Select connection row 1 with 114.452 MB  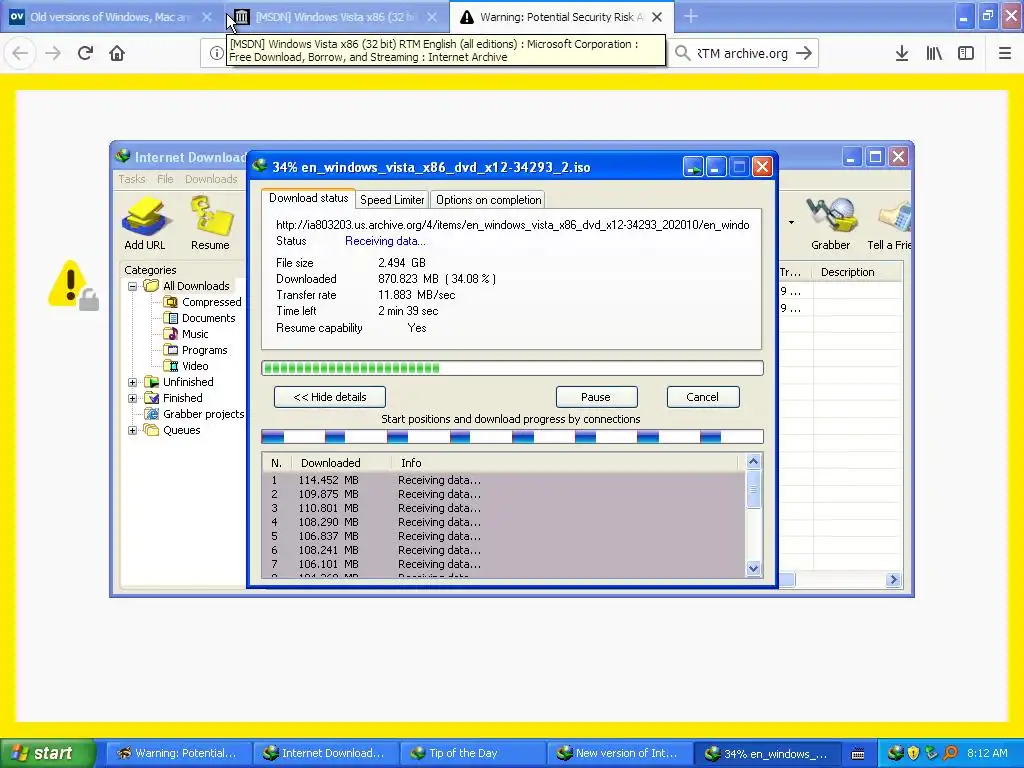click(503, 480)
